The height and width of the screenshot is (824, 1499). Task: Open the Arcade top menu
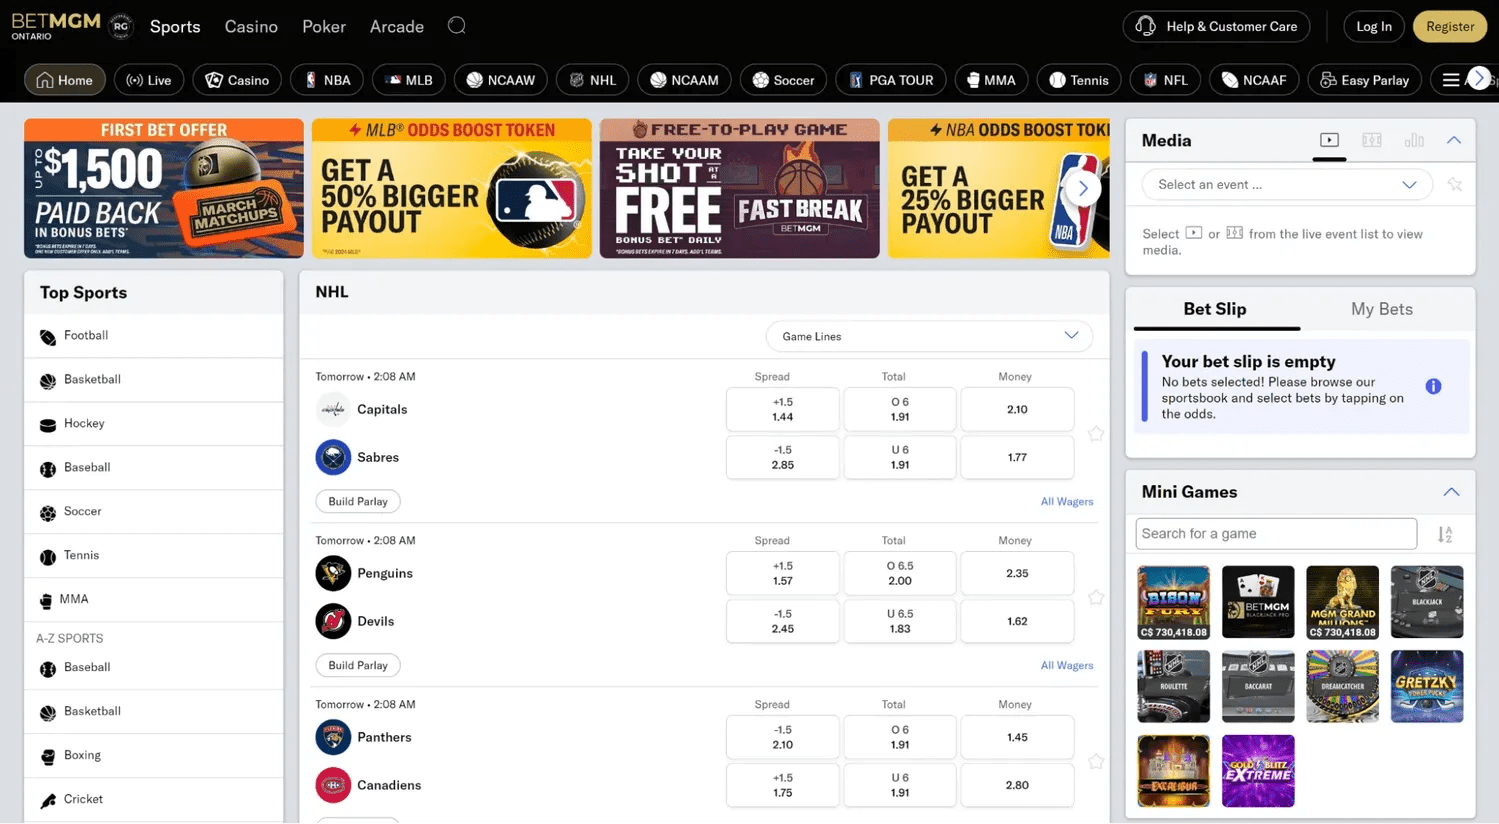pyautogui.click(x=397, y=26)
